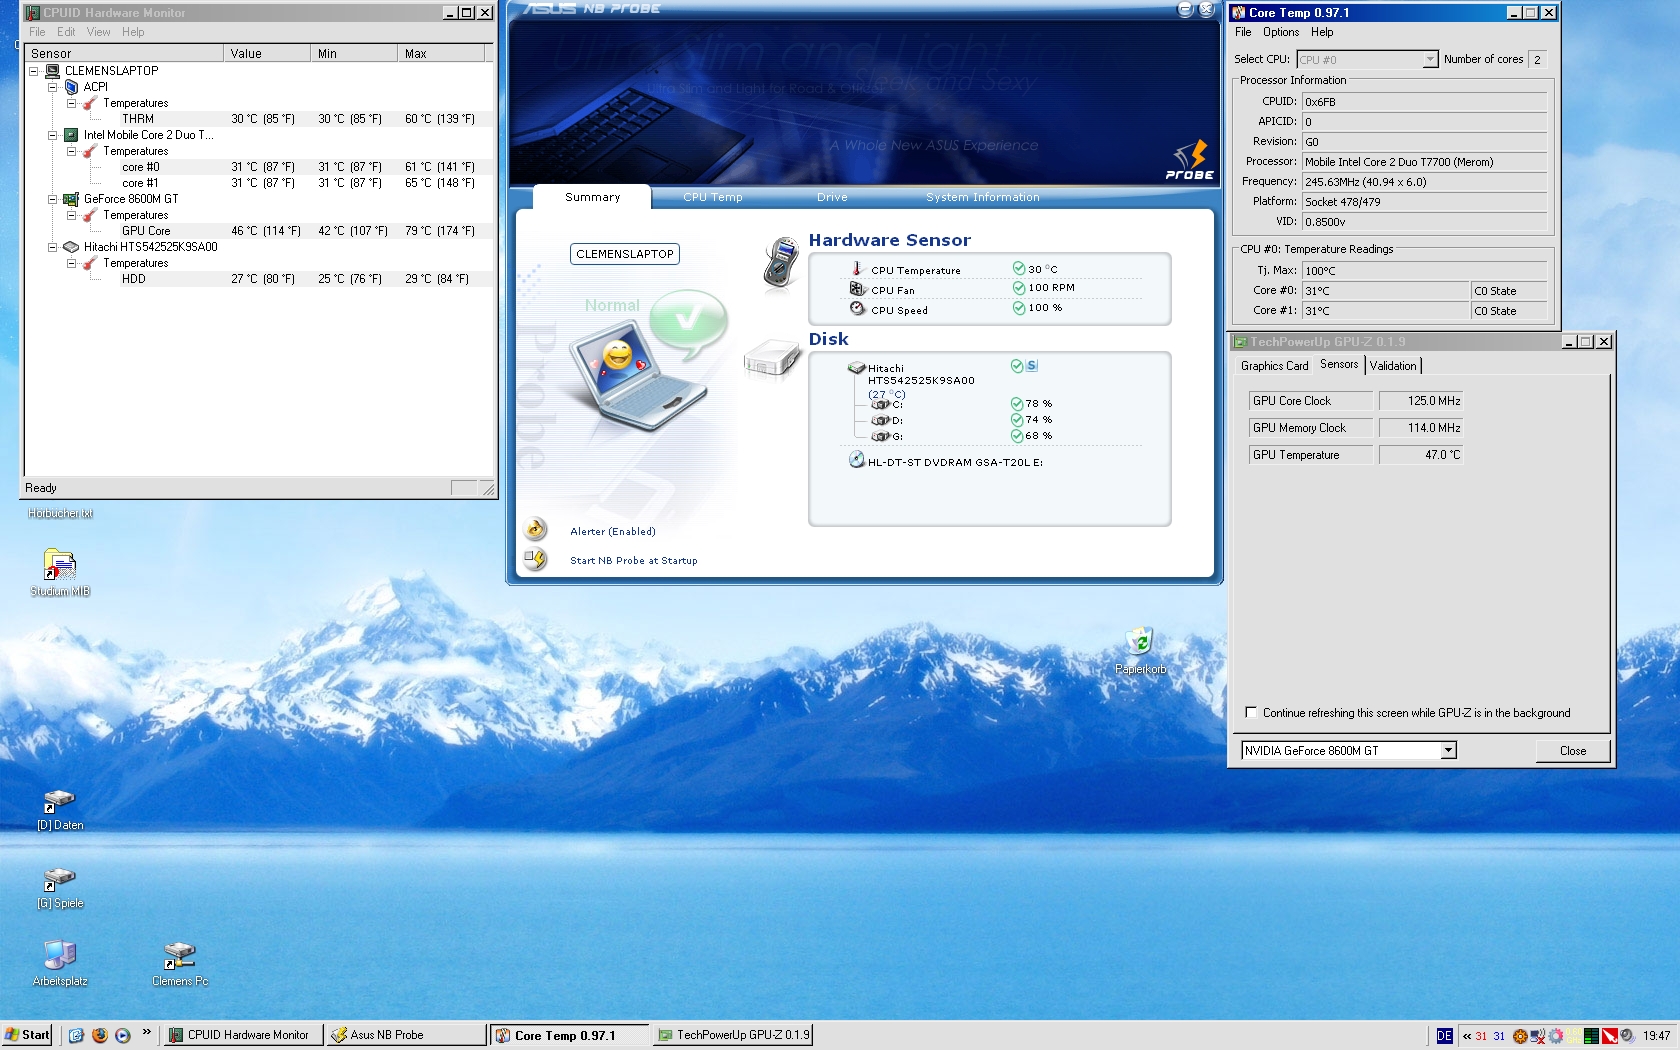Collapse Temperatures node under ACPI
The image size is (1680, 1050).
pyautogui.click(x=71, y=103)
